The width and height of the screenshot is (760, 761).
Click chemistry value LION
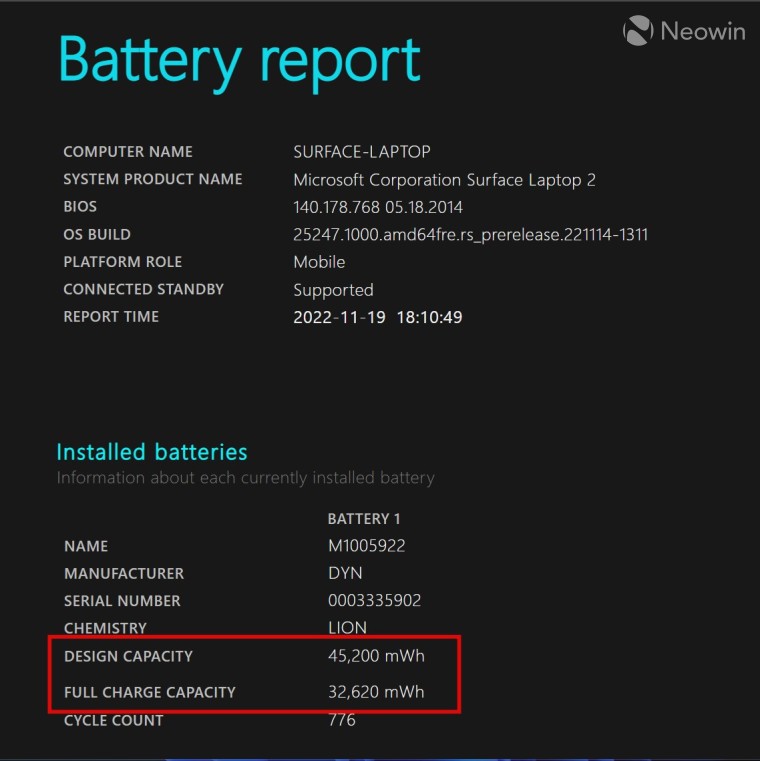pyautogui.click(x=347, y=628)
